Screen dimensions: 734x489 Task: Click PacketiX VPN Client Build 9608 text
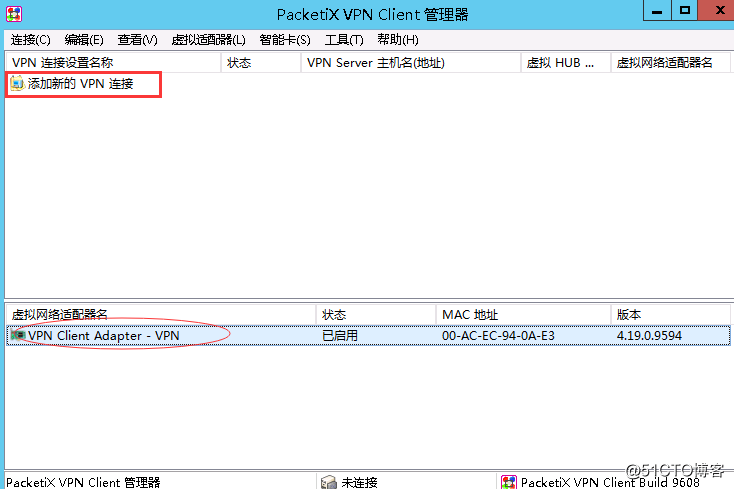pyautogui.click(x=610, y=482)
